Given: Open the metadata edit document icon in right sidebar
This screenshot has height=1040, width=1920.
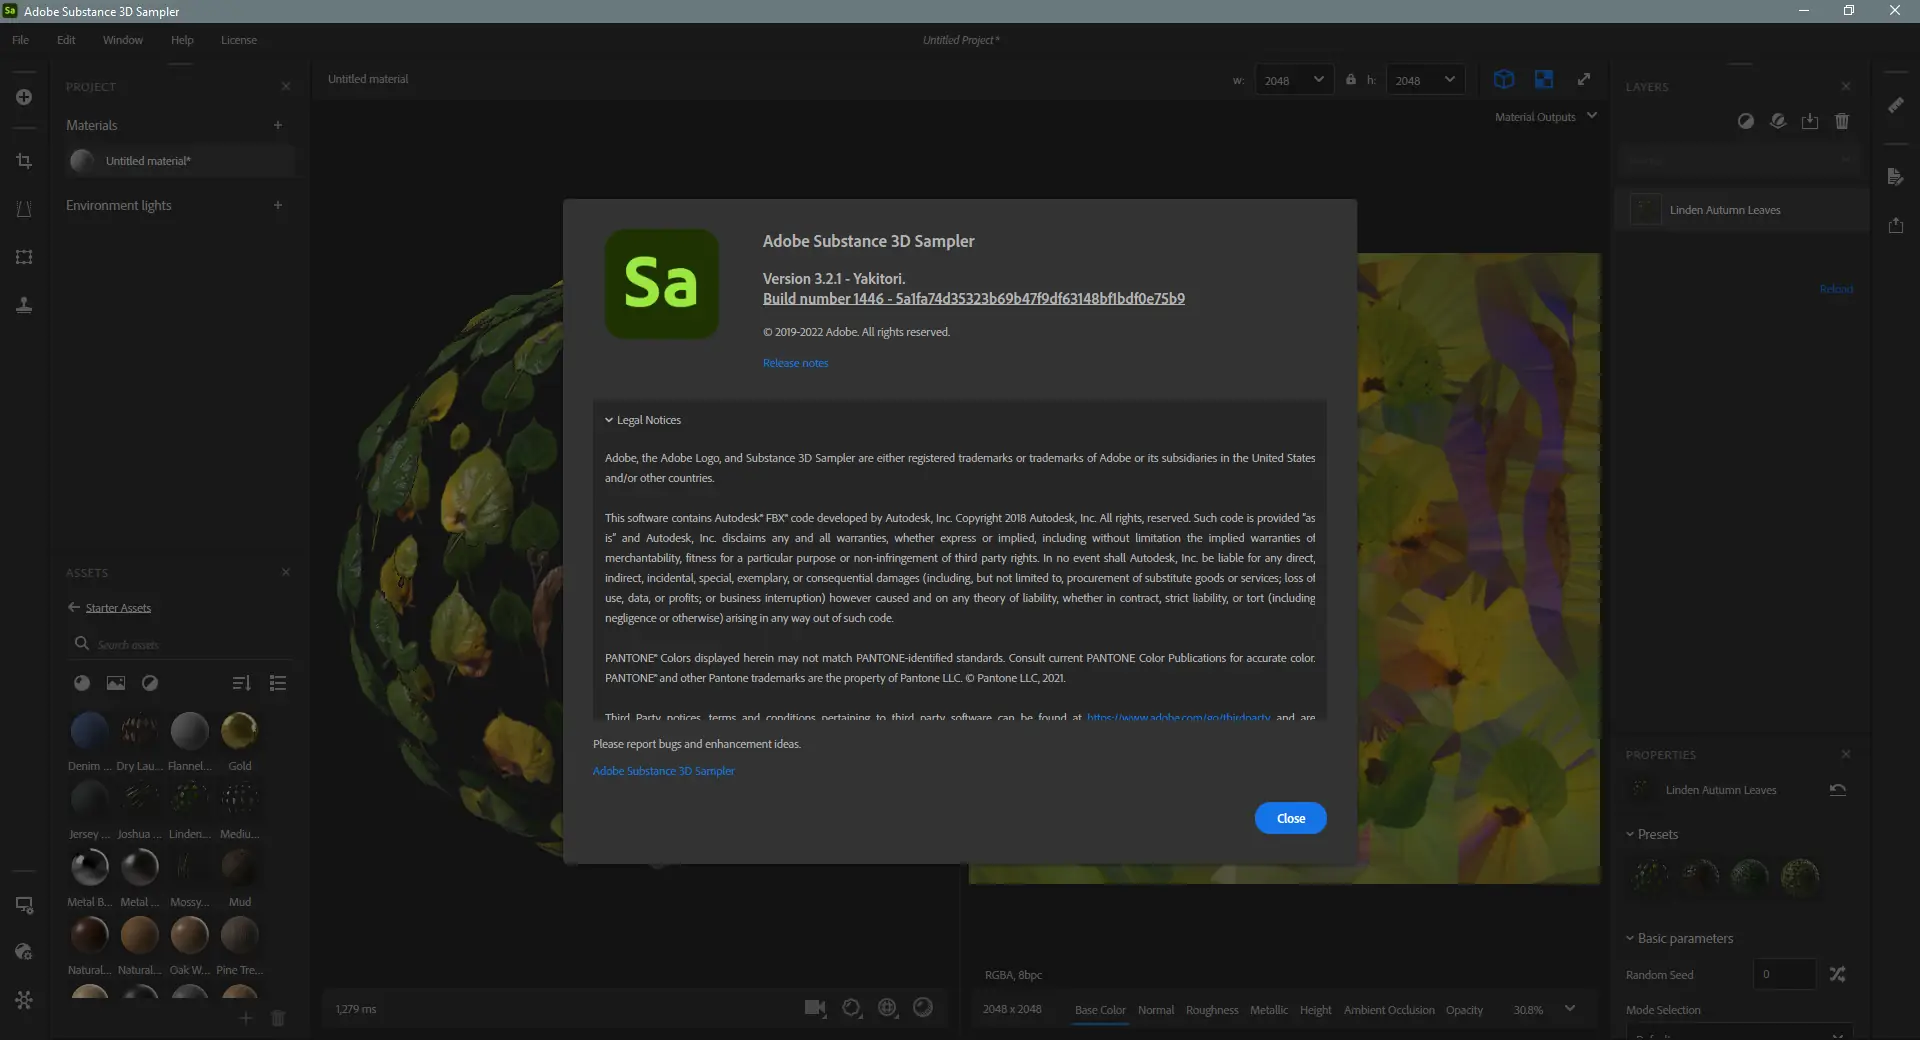Looking at the screenshot, I should pyautogui.click(x=1896, y=177).
